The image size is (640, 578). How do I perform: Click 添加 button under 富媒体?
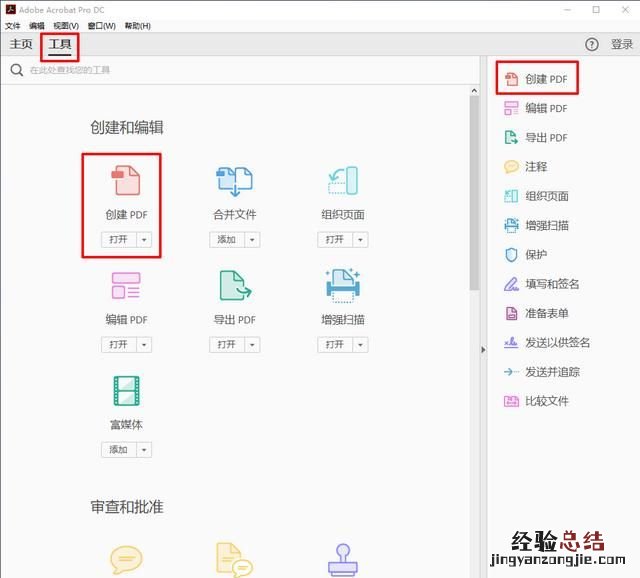click(119, 450)
